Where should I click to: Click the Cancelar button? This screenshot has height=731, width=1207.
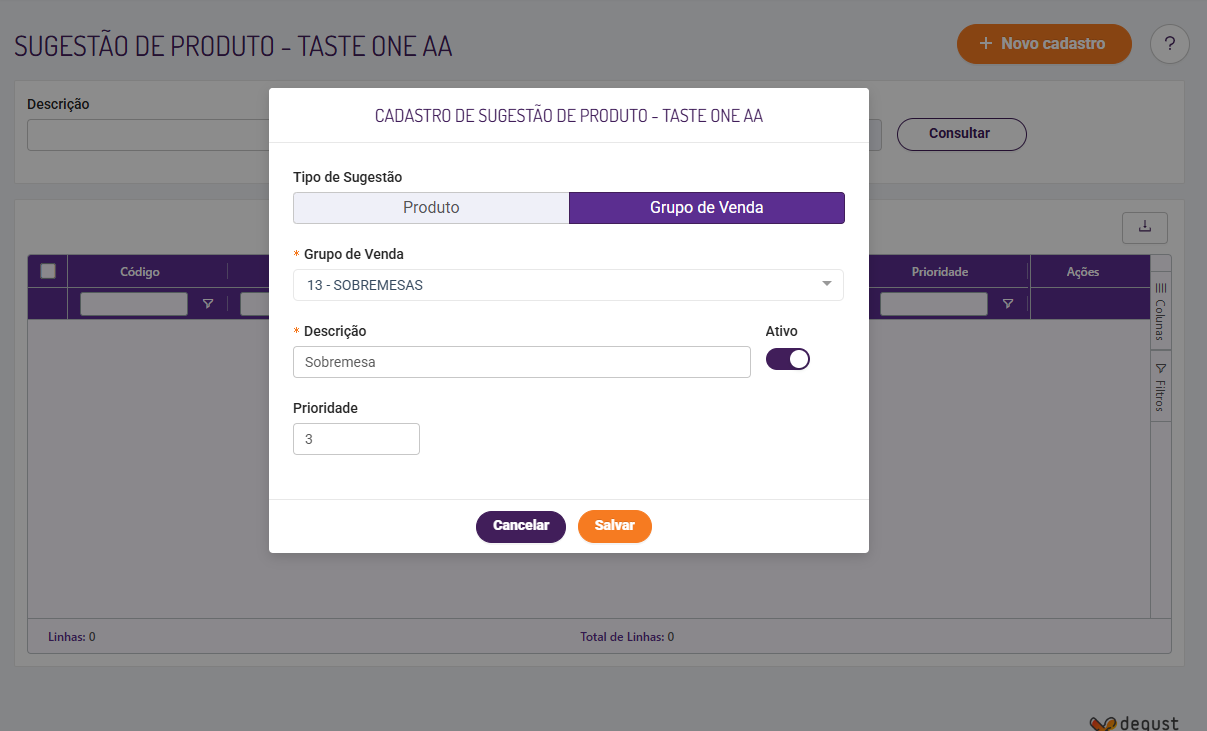point(520,526)
